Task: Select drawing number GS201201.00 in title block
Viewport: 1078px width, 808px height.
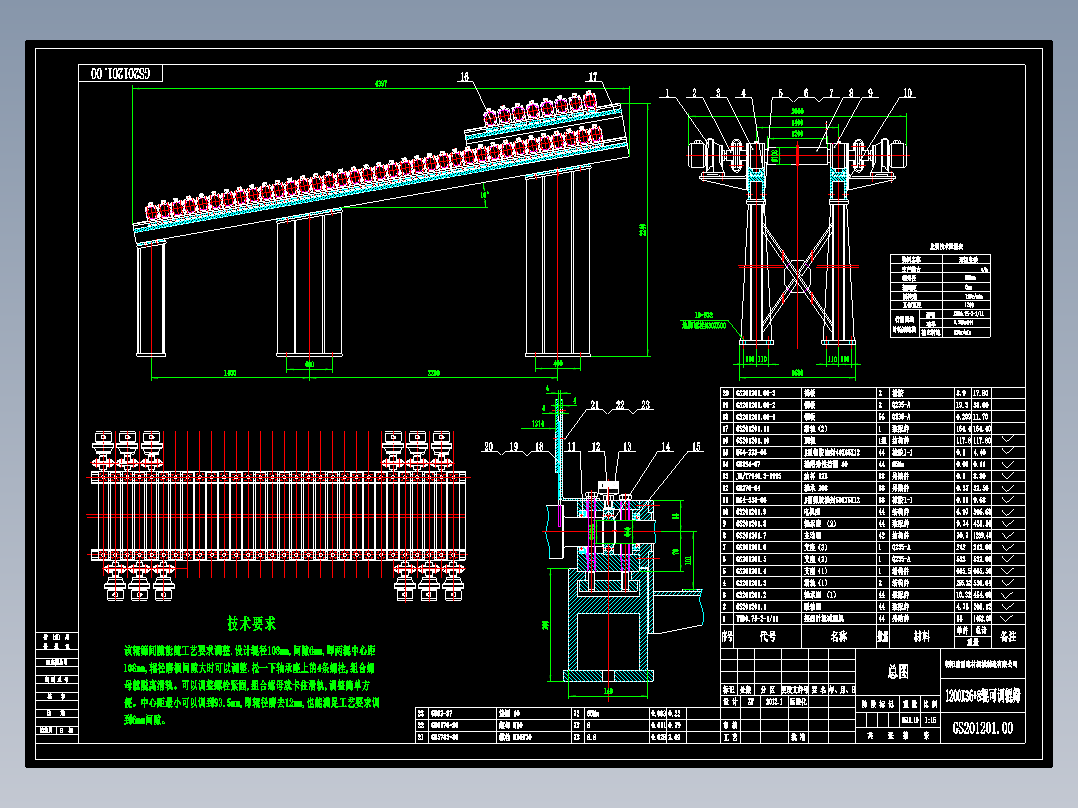Action: pos(982,728)
